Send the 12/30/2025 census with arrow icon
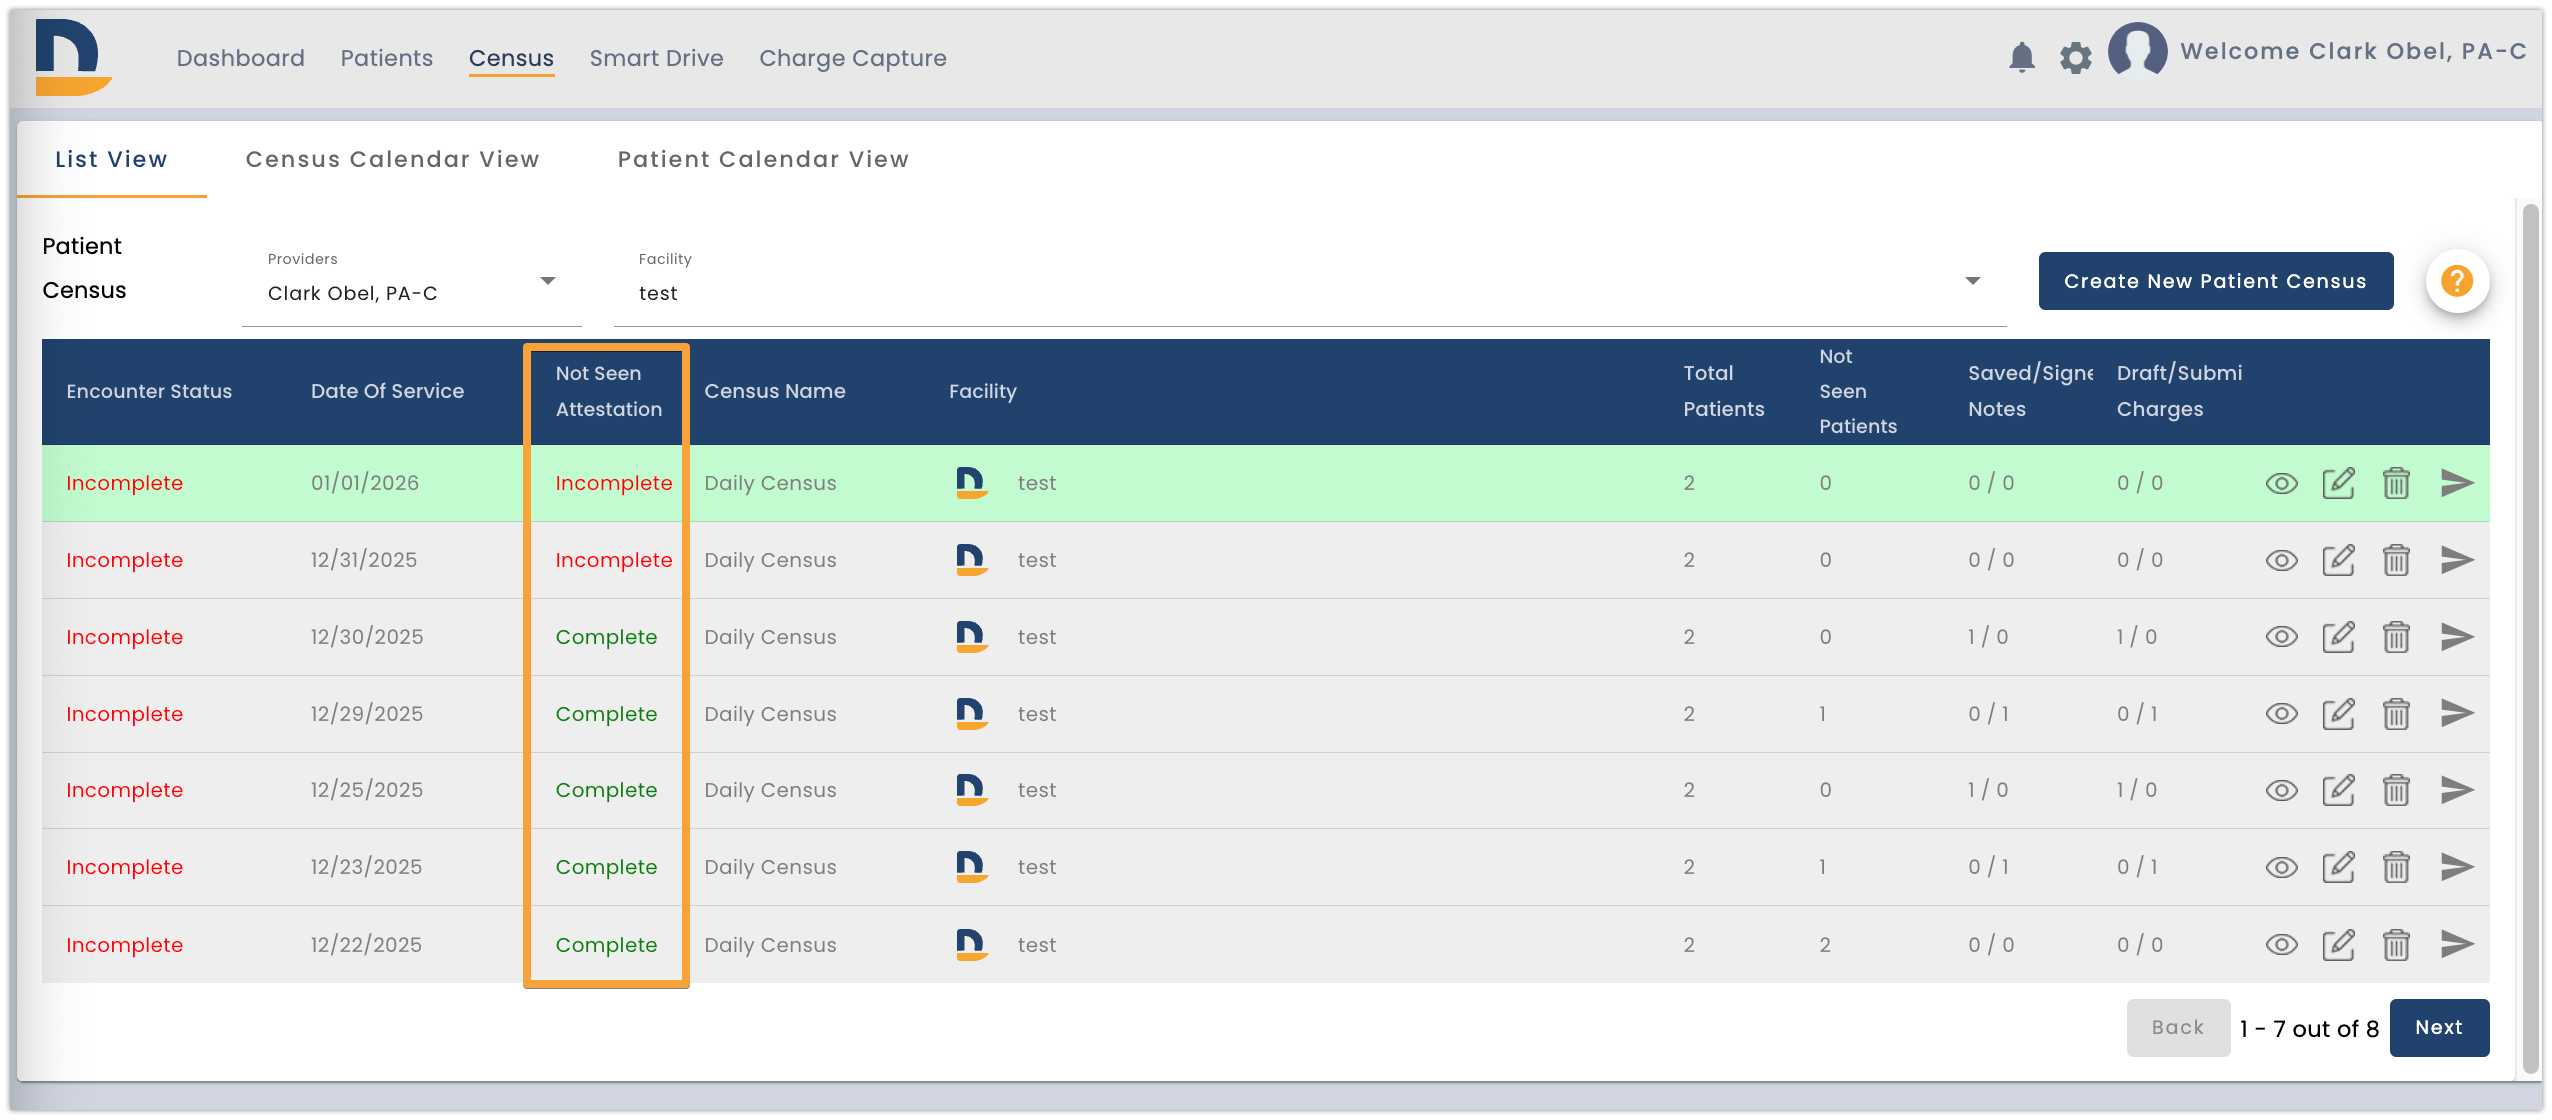This screenshot has width=2552, height=1120. pyautogui.click(x=2456, y=637)
